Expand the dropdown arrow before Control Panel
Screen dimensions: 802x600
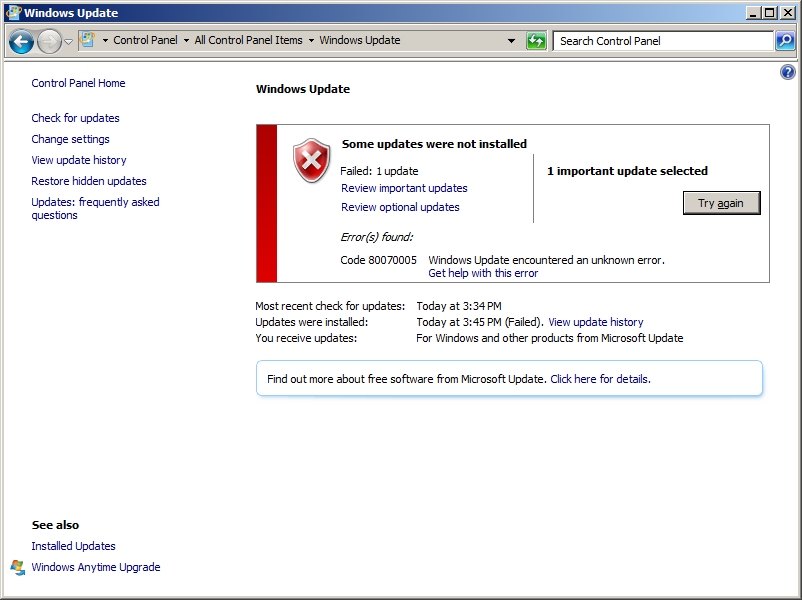coord(105,40)
